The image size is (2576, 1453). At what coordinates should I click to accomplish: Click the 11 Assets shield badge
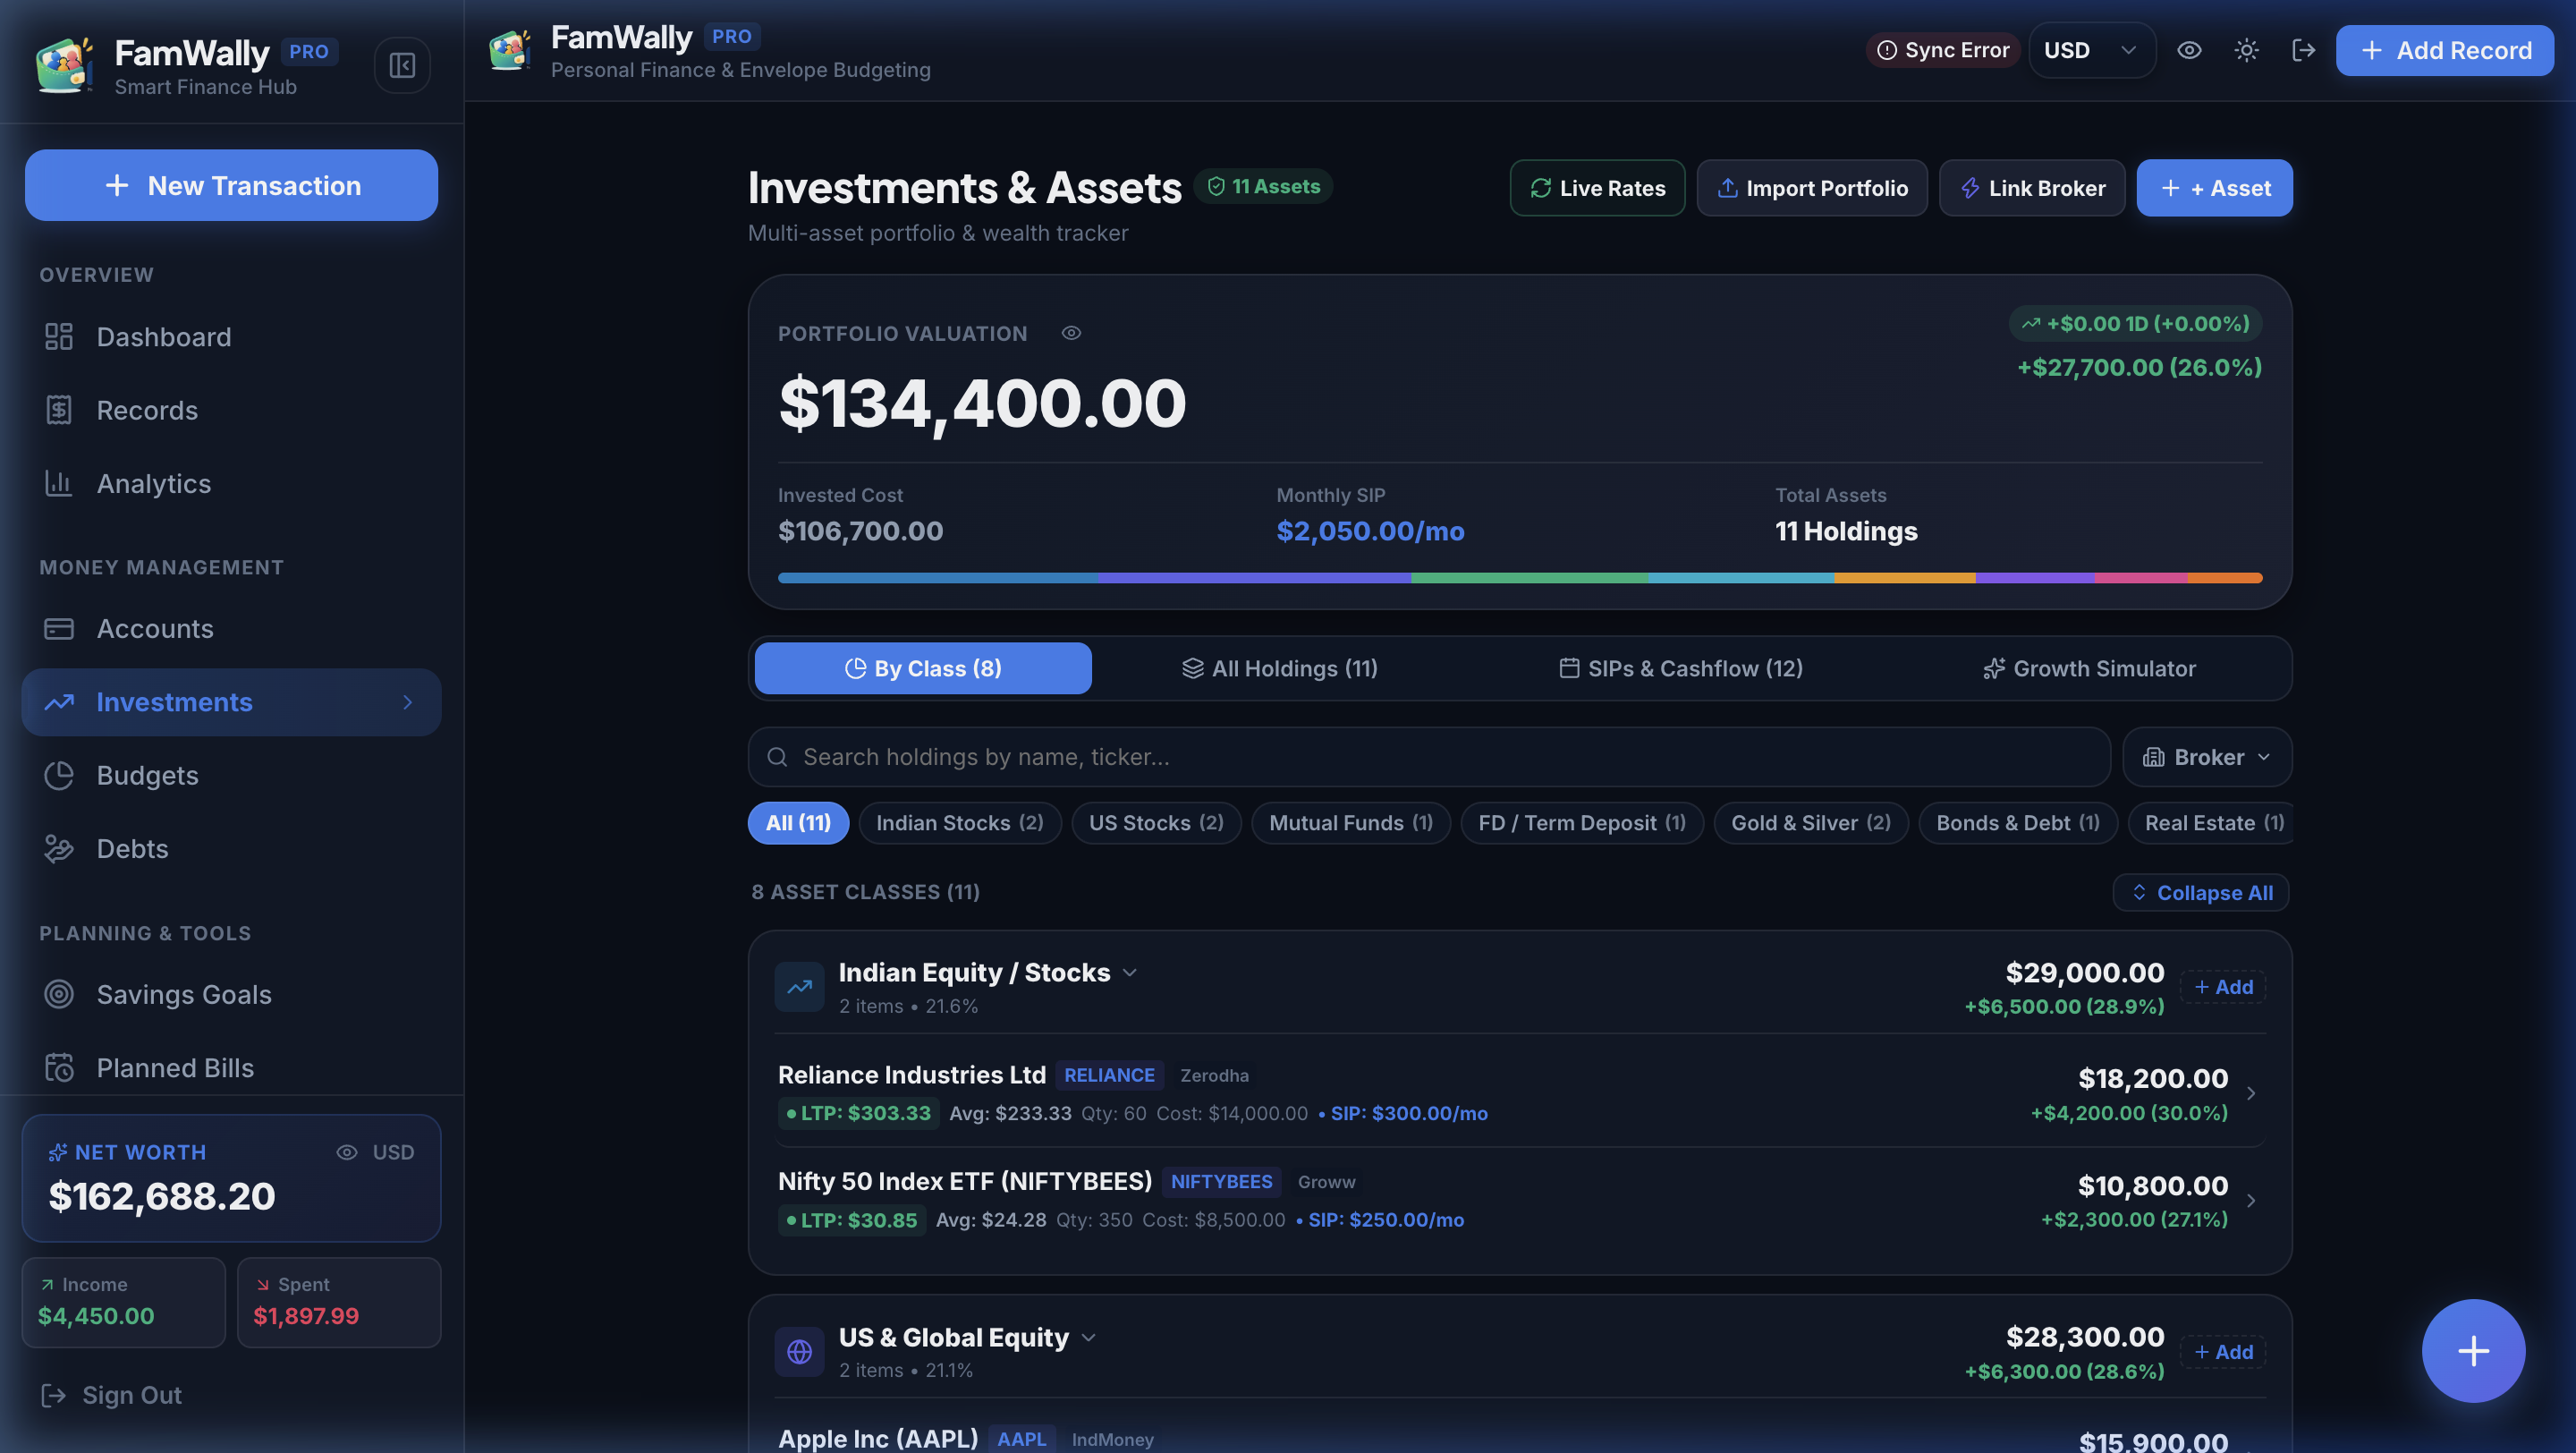coord(1263,186)
